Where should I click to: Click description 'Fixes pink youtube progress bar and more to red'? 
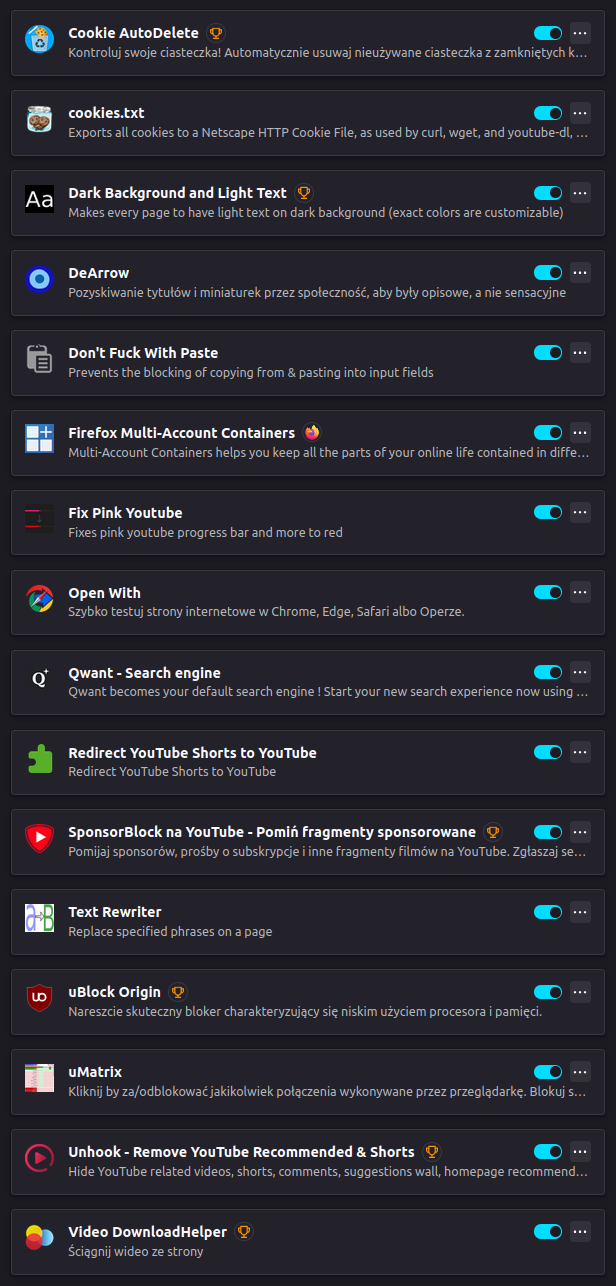tap(205, 532)
